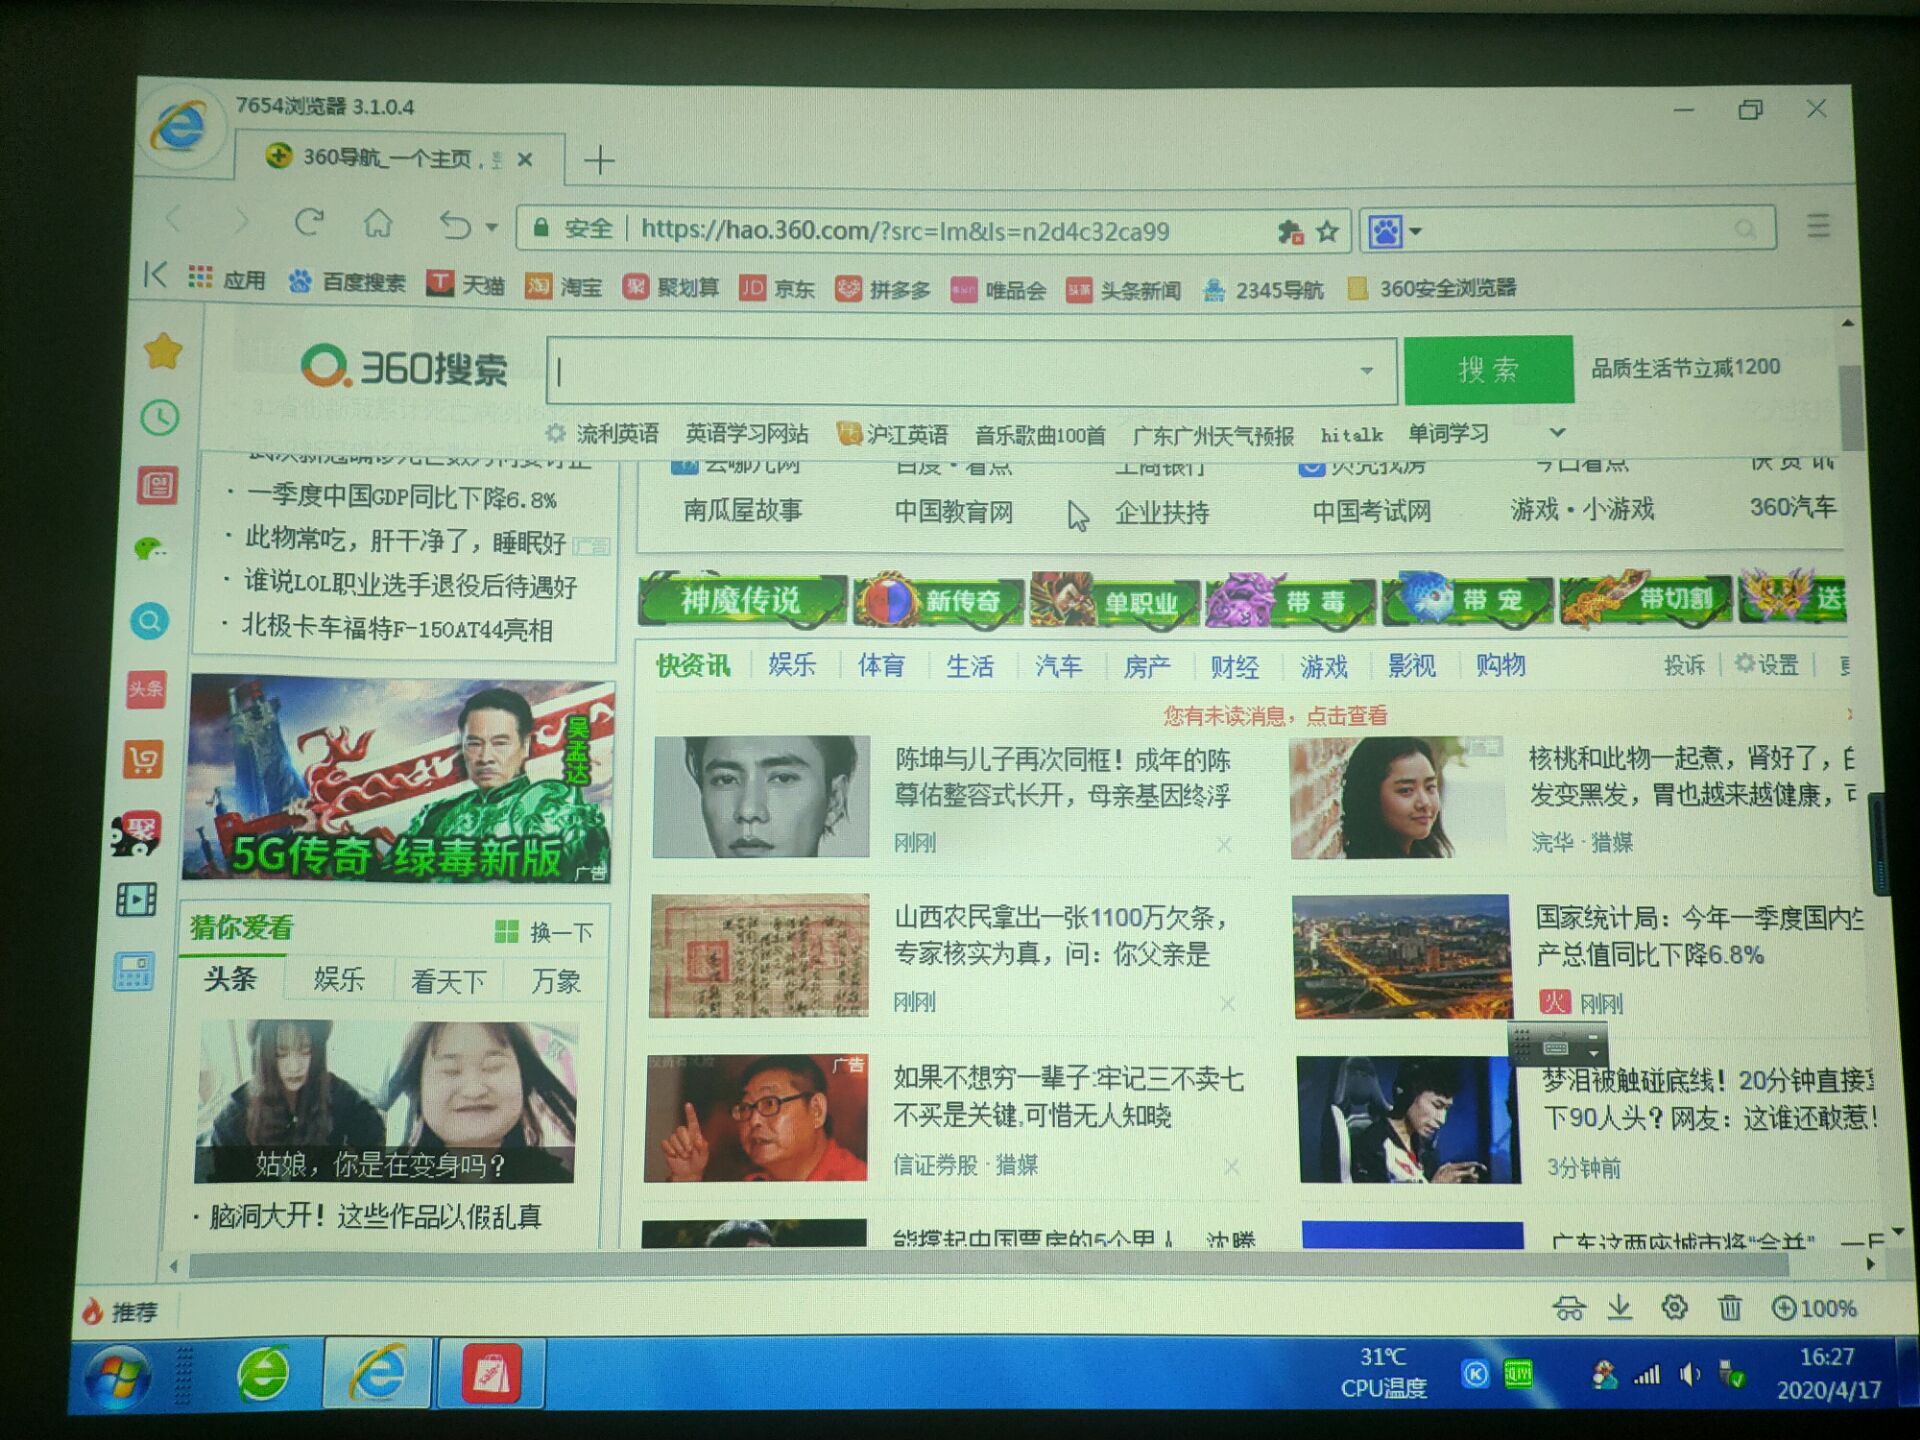The width and height of the screenshot is (1920, 1440).
Task: Open the 神魔传说 game banner
Action: click(741, 600)
